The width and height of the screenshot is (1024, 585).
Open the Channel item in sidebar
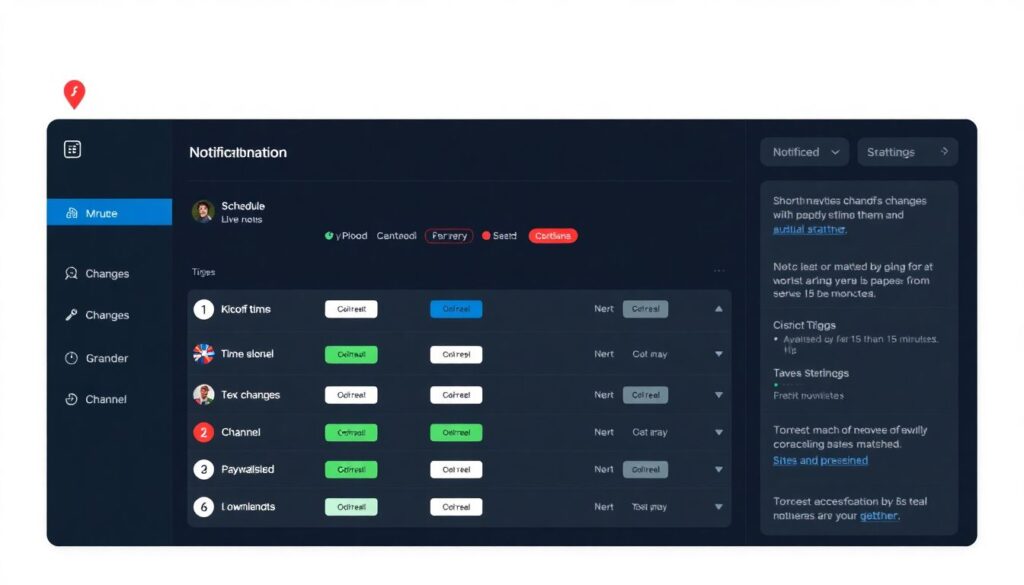point(105,399)
